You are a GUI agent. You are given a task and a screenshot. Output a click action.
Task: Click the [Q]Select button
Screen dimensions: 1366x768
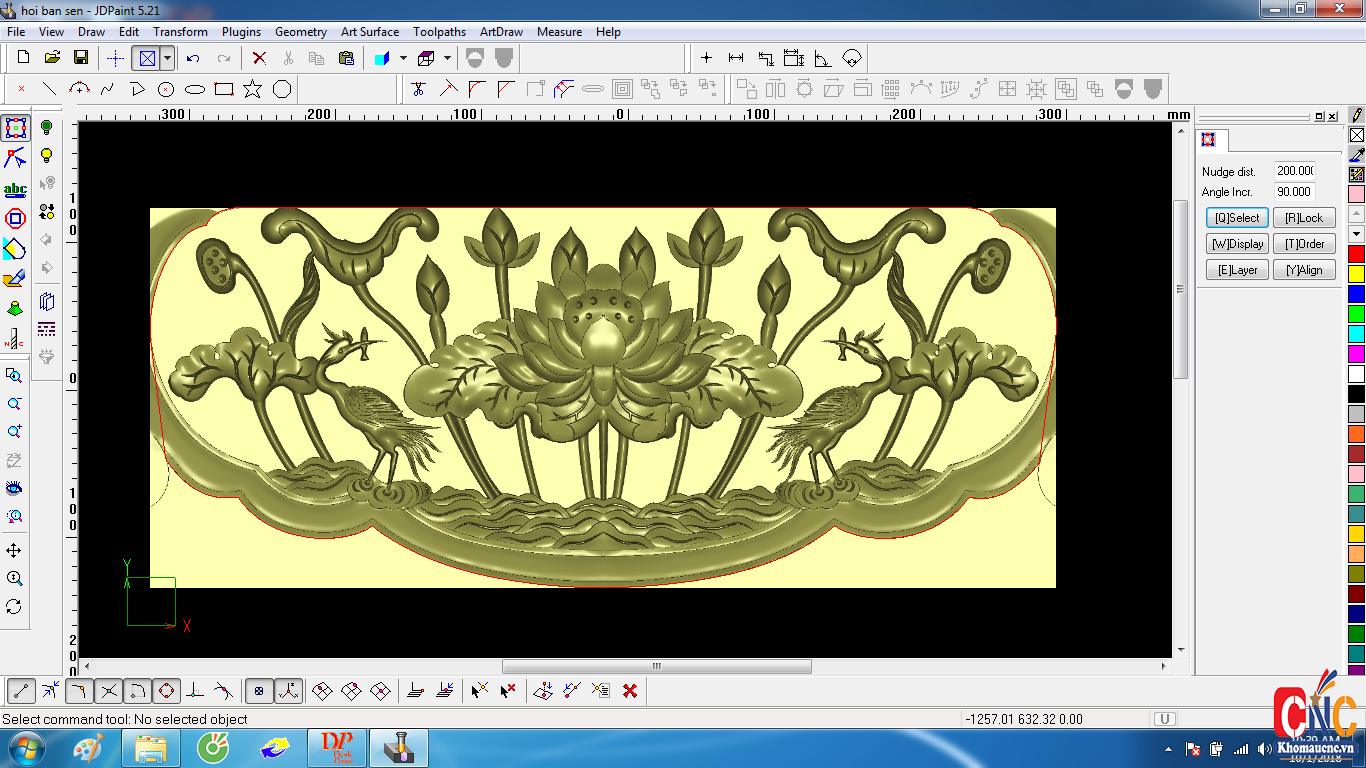[1237, 218]
